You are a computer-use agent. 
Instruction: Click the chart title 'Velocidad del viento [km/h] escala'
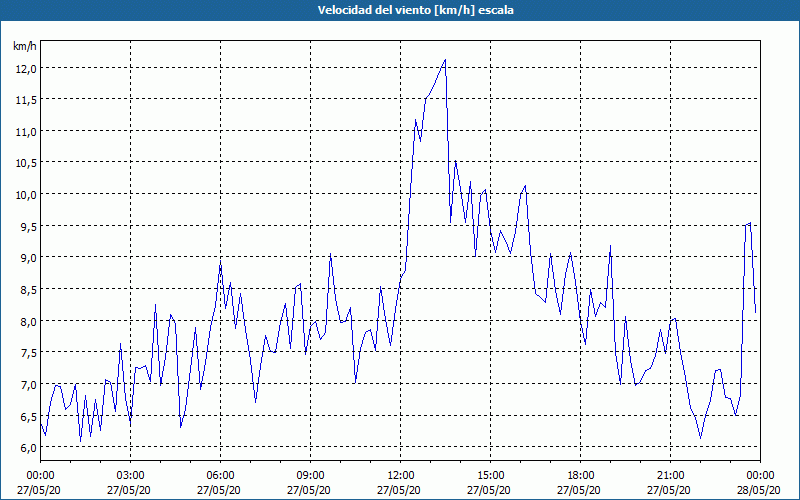click(415, 10)
